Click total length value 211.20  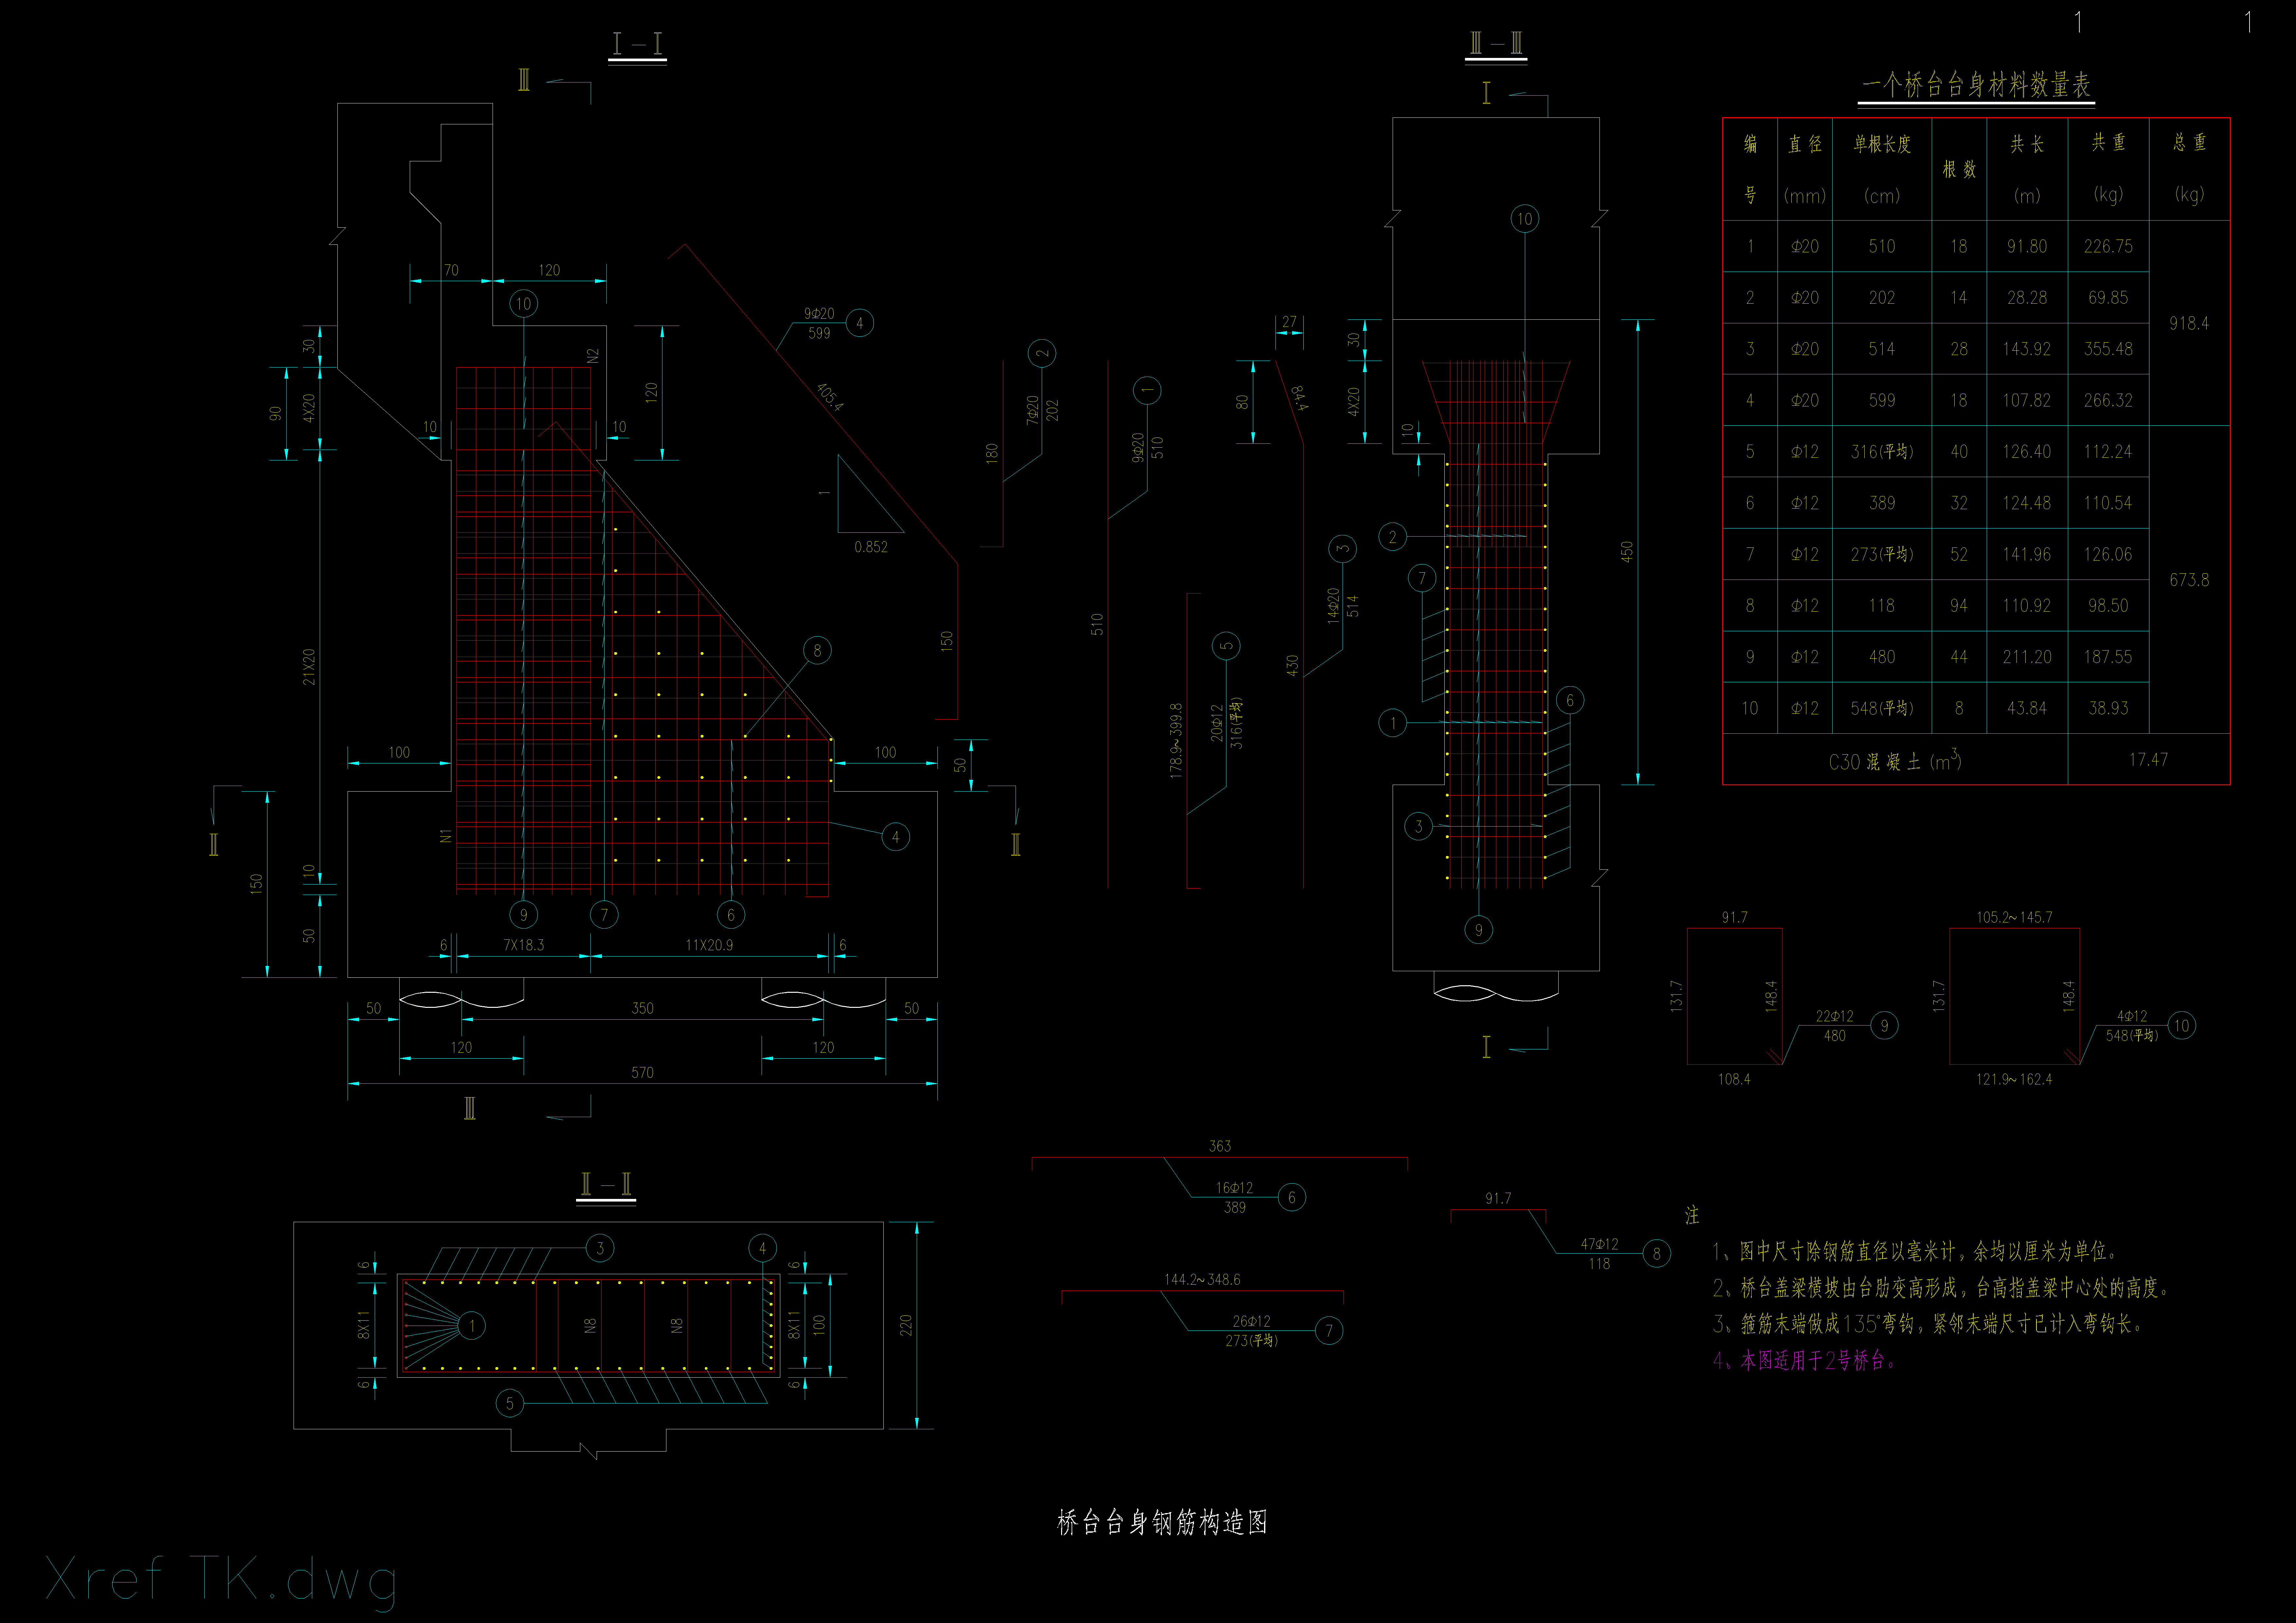(x=2027, y=657)
